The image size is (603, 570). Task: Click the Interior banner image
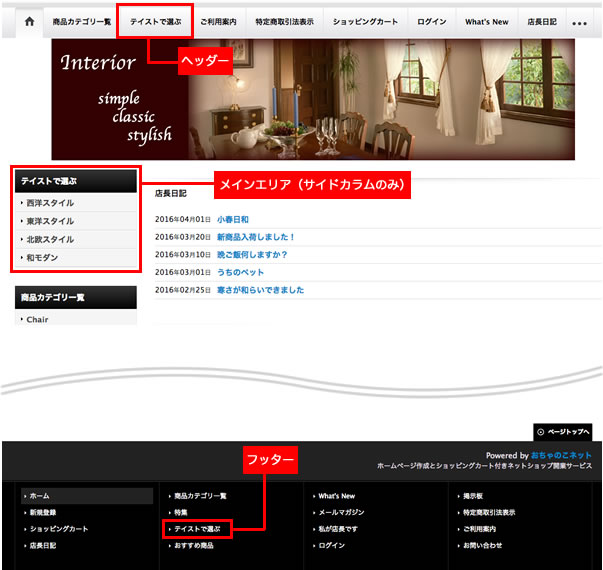click(313, 99)
